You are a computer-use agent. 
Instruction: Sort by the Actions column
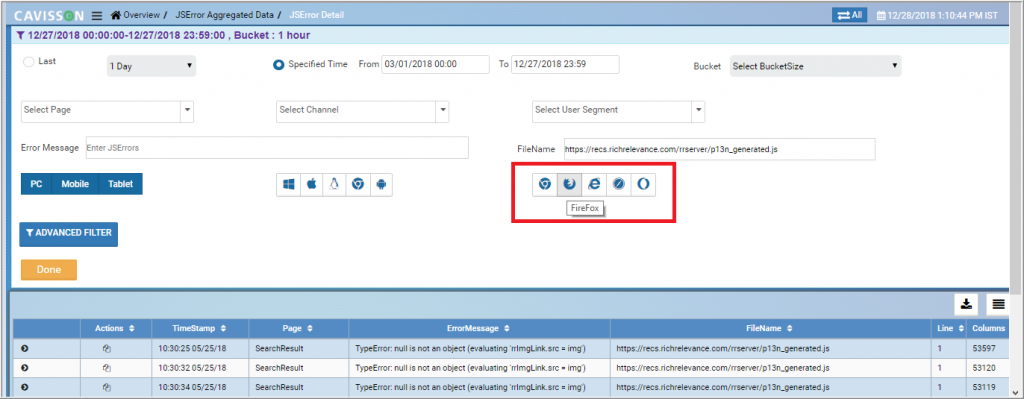click(x=115, y=328)
